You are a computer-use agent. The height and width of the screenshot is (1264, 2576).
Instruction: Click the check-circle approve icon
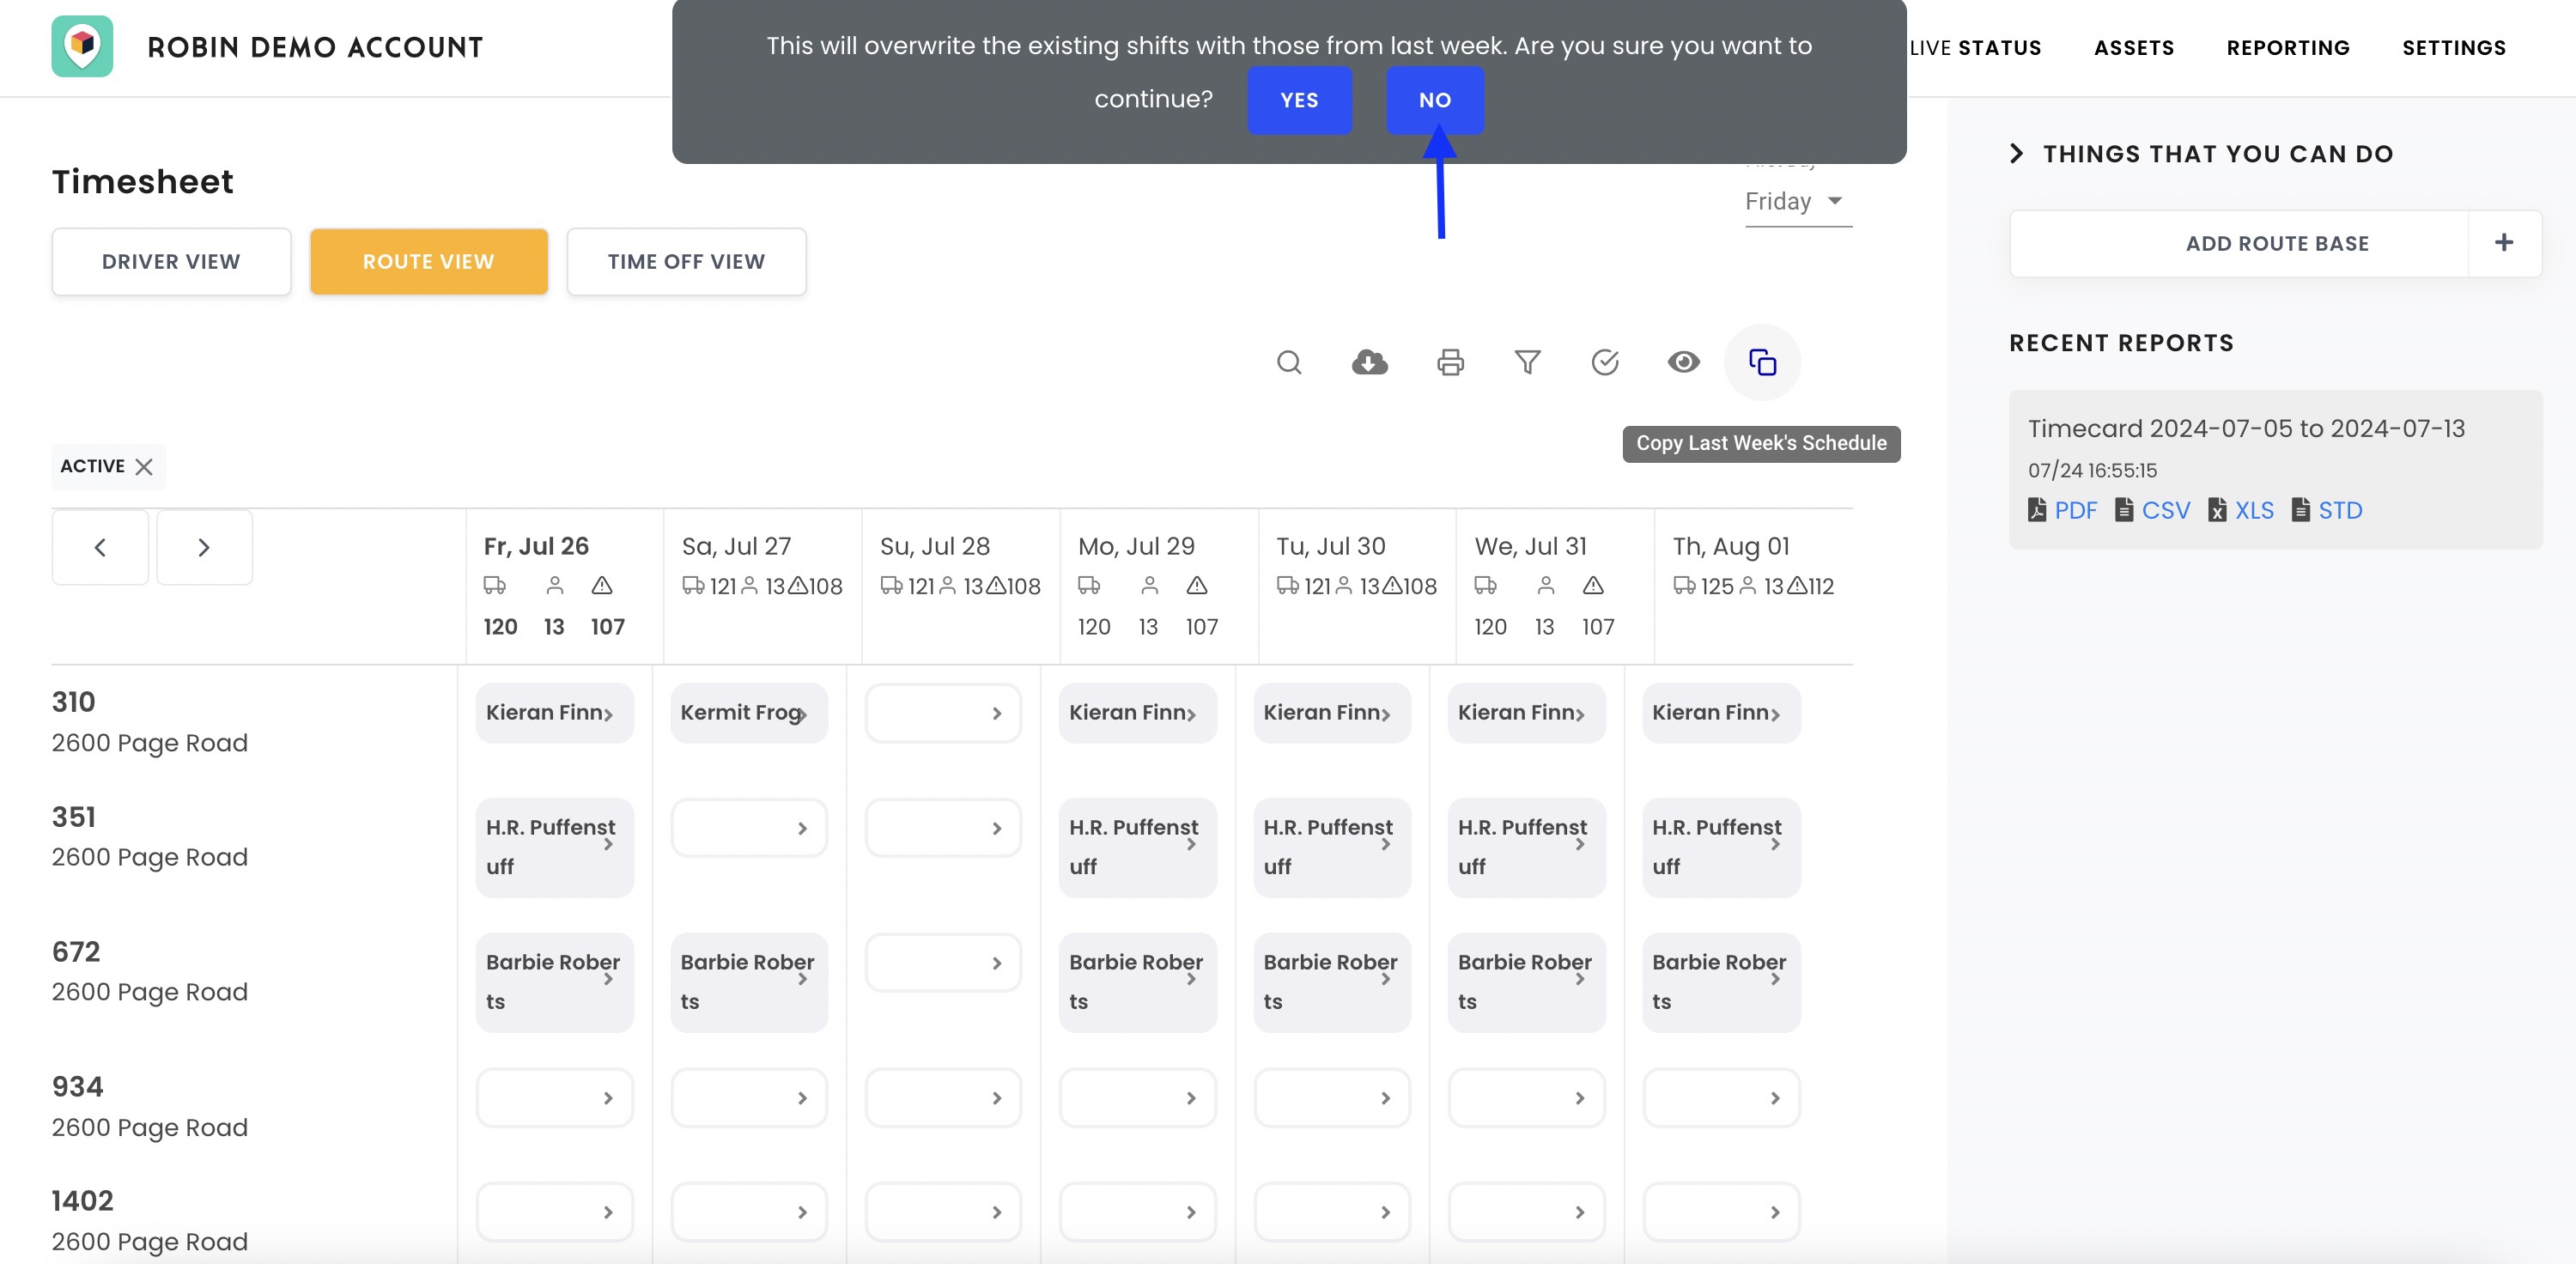tap(1605, 362)
